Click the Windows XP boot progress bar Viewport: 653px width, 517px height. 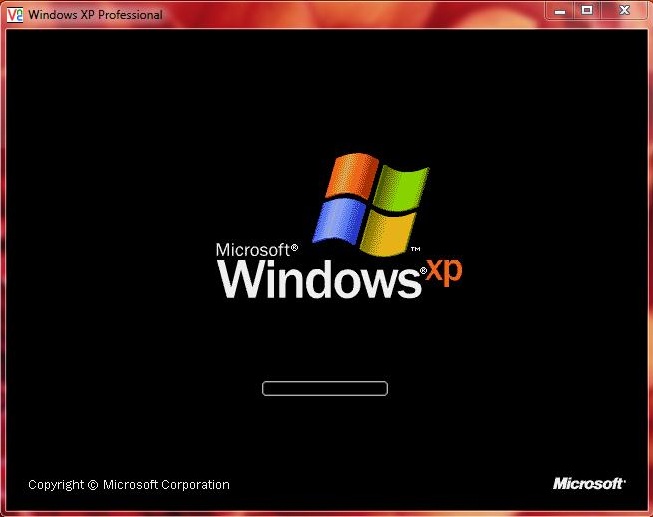coord(325,388)
